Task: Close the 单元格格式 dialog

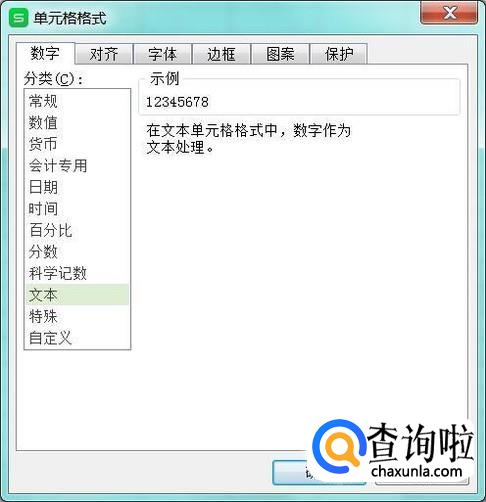Action: 449,13
